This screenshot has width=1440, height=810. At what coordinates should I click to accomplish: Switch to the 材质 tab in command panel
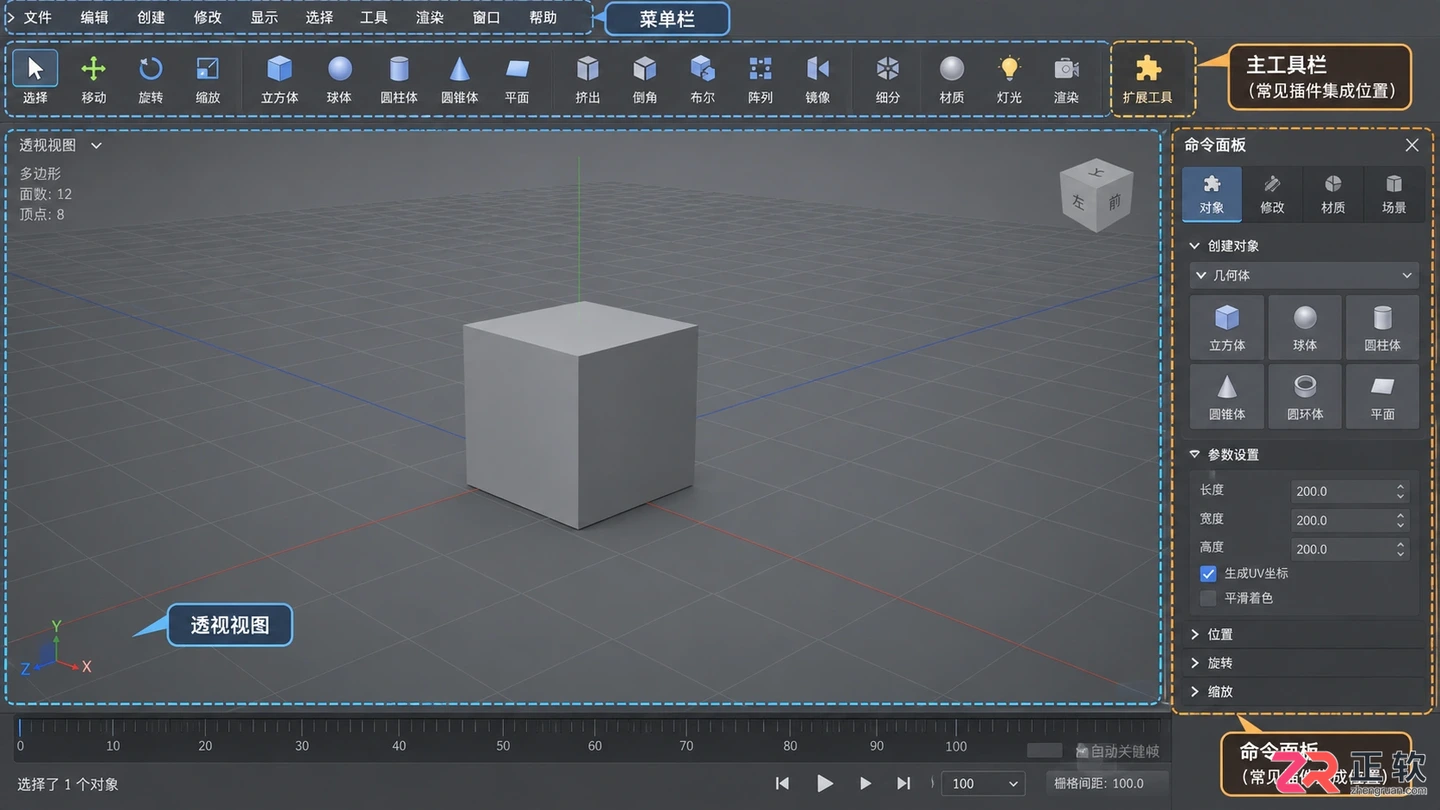pyautogui.click(x=1333, y=194)
